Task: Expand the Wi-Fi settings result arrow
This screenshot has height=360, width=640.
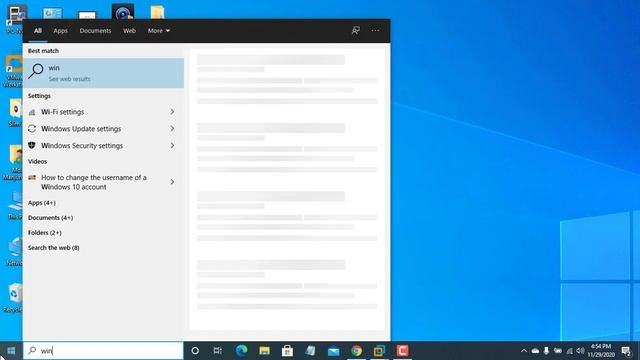Action: [172, 112]
